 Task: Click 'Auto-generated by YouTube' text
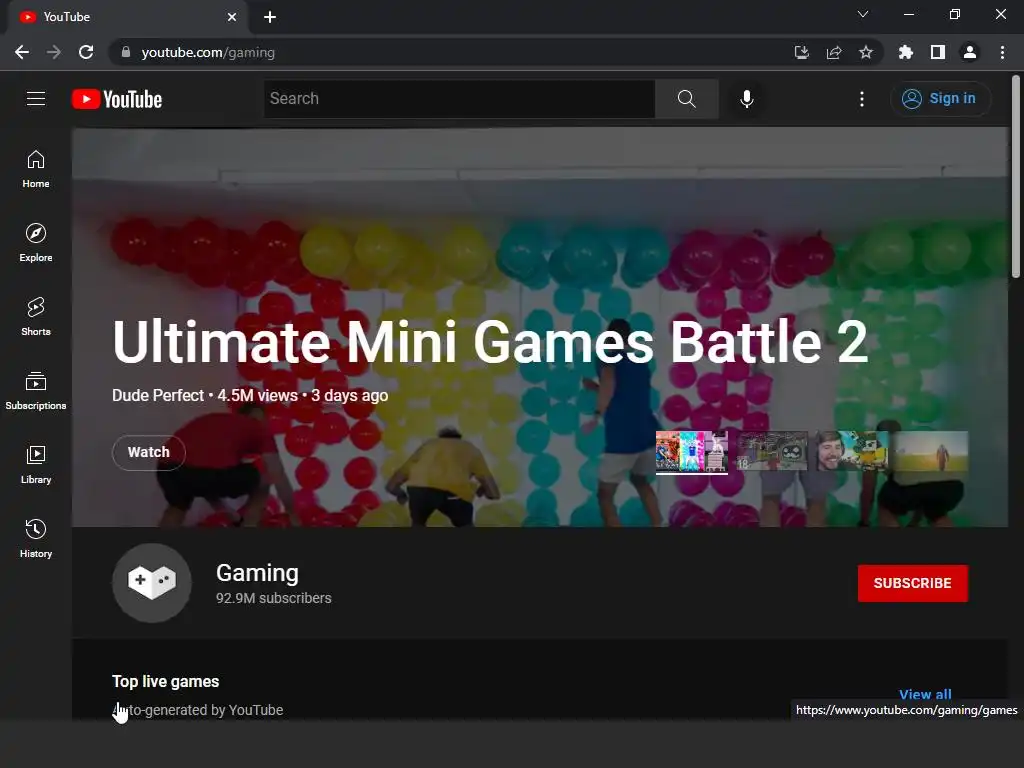[198, 710]
